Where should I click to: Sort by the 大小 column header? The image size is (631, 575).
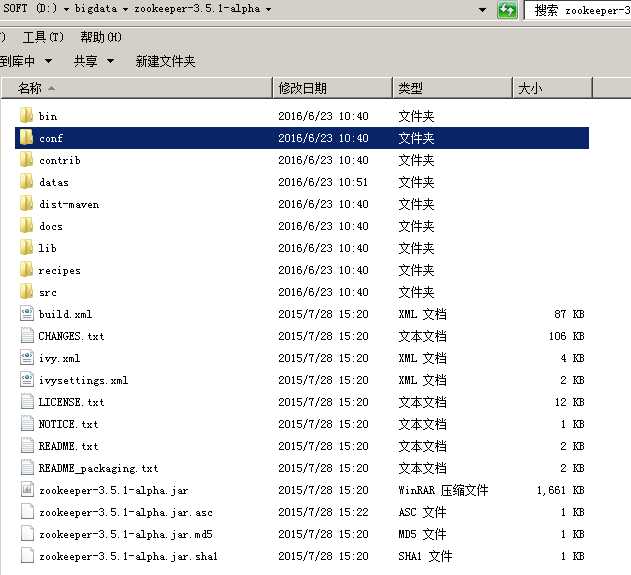pos(553,88)
